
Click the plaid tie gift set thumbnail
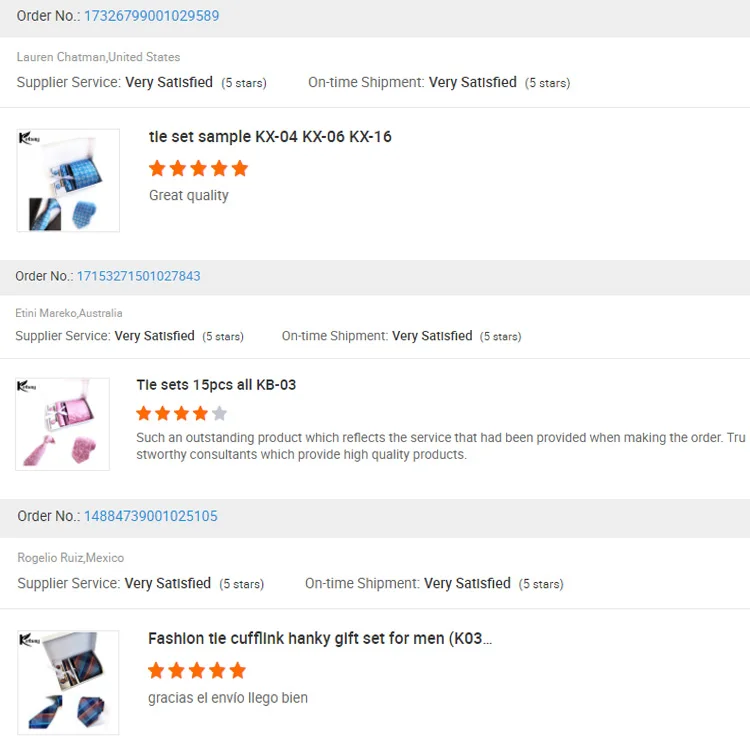(x=68, y=683)
